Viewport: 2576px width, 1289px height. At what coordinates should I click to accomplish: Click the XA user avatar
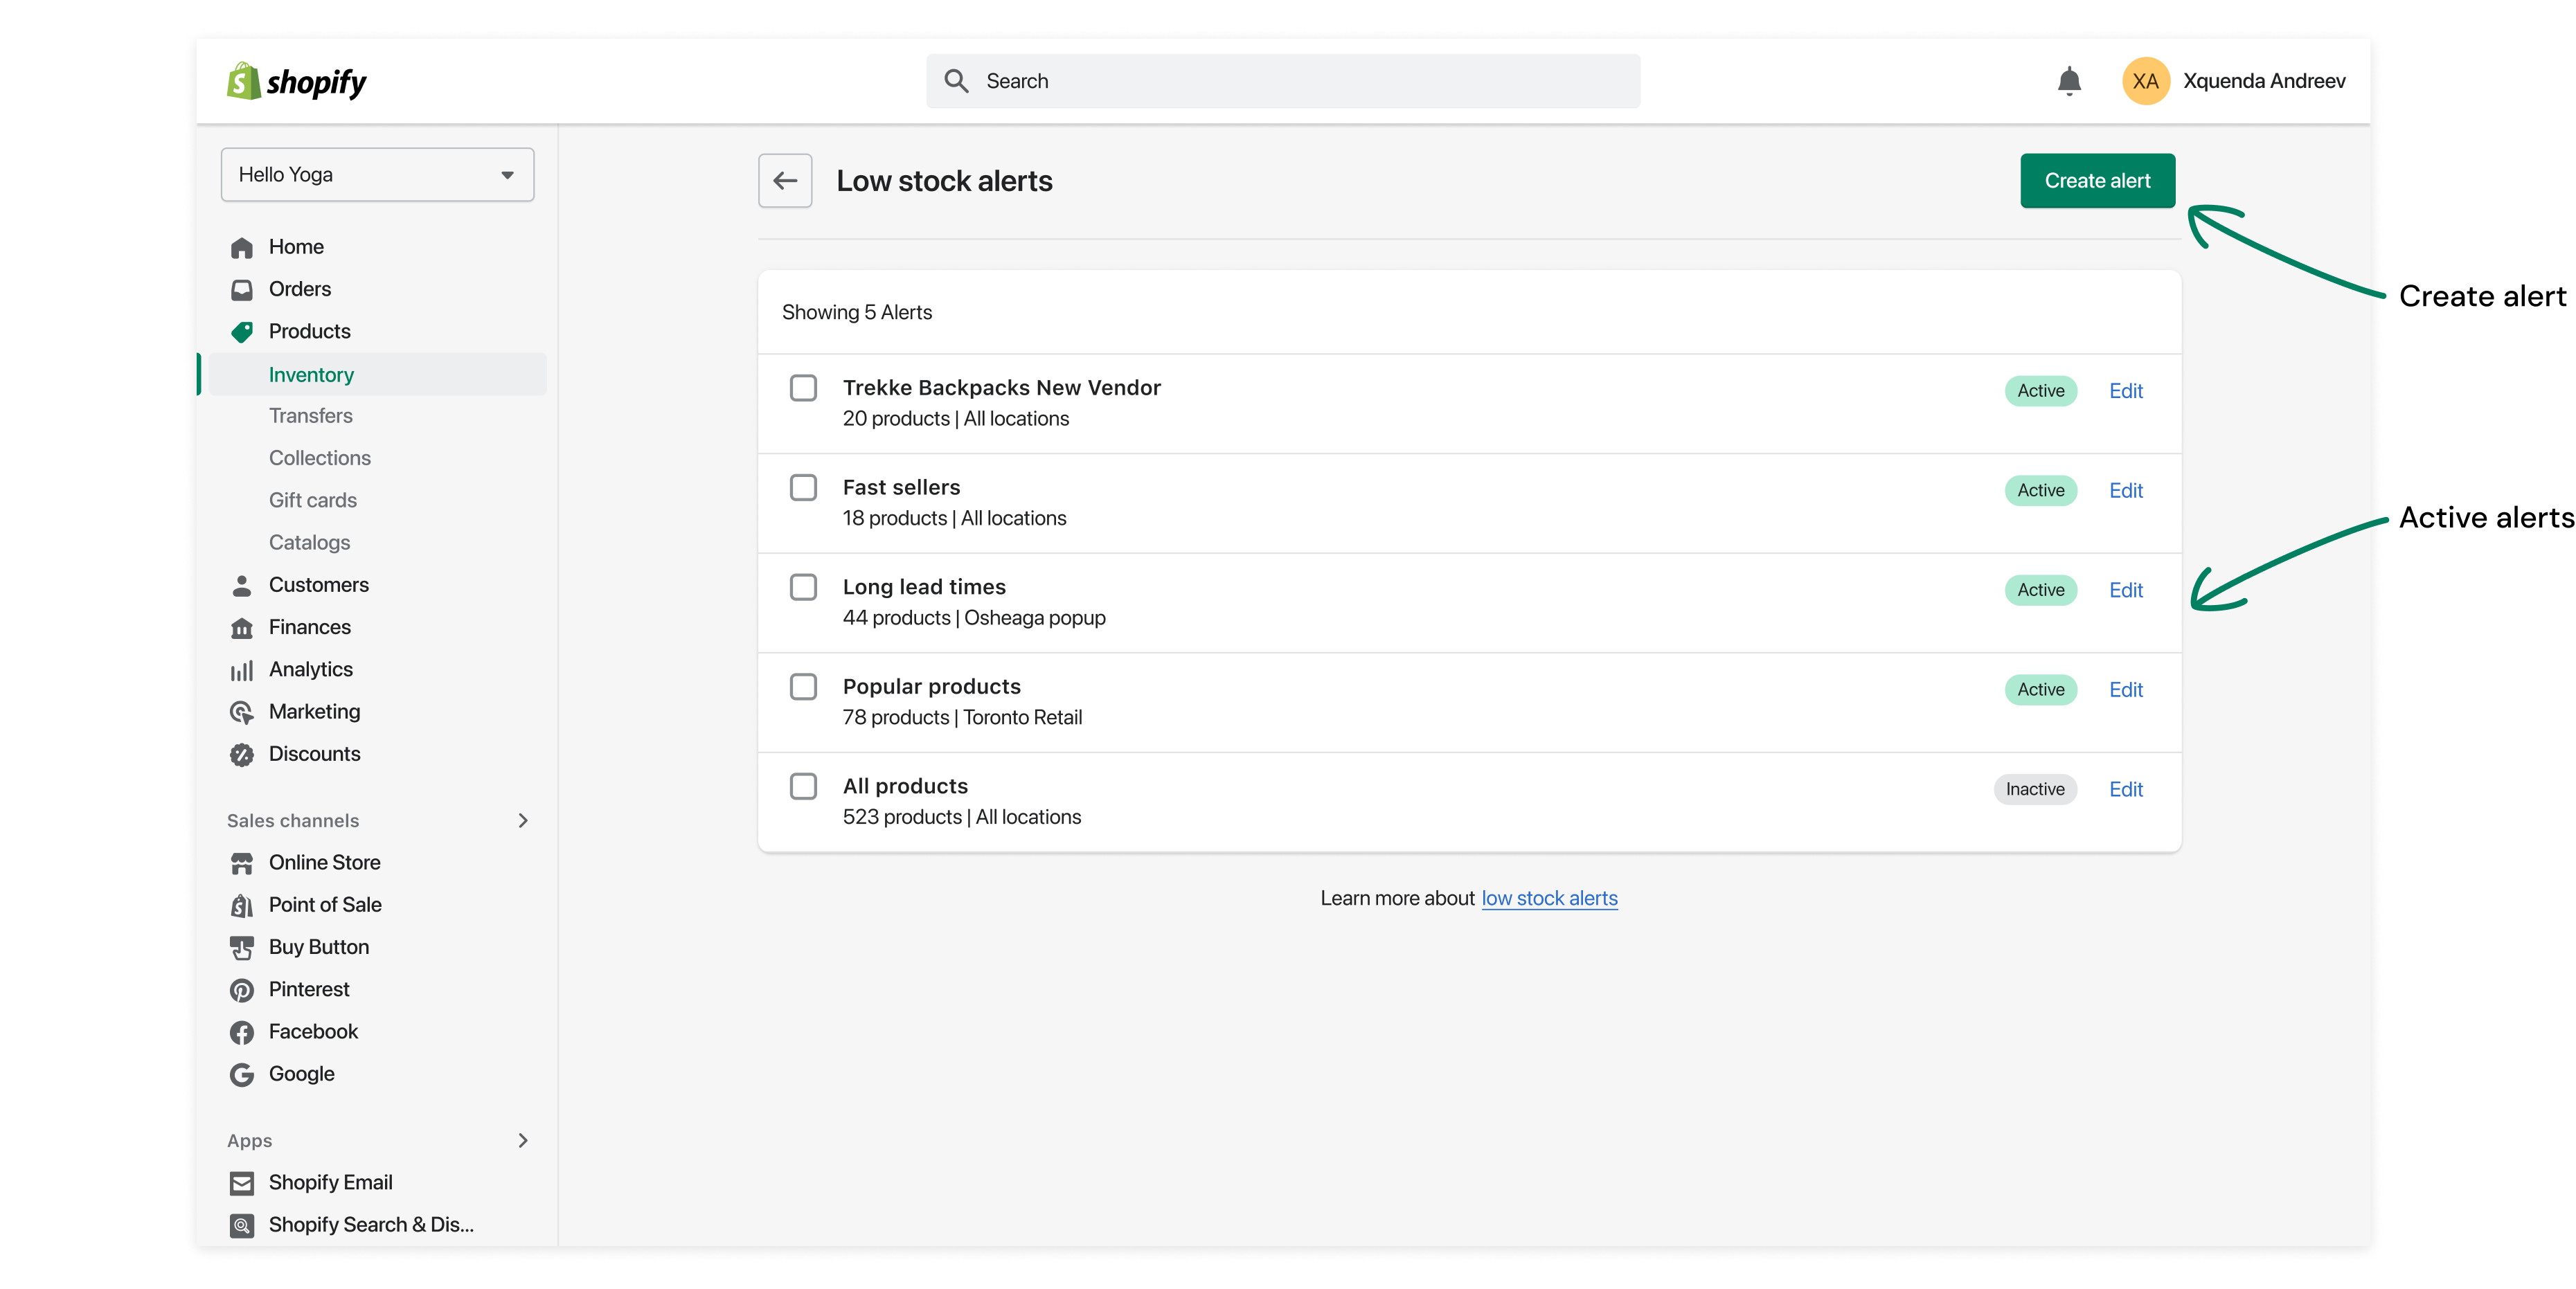click(x=2145, y=81)
